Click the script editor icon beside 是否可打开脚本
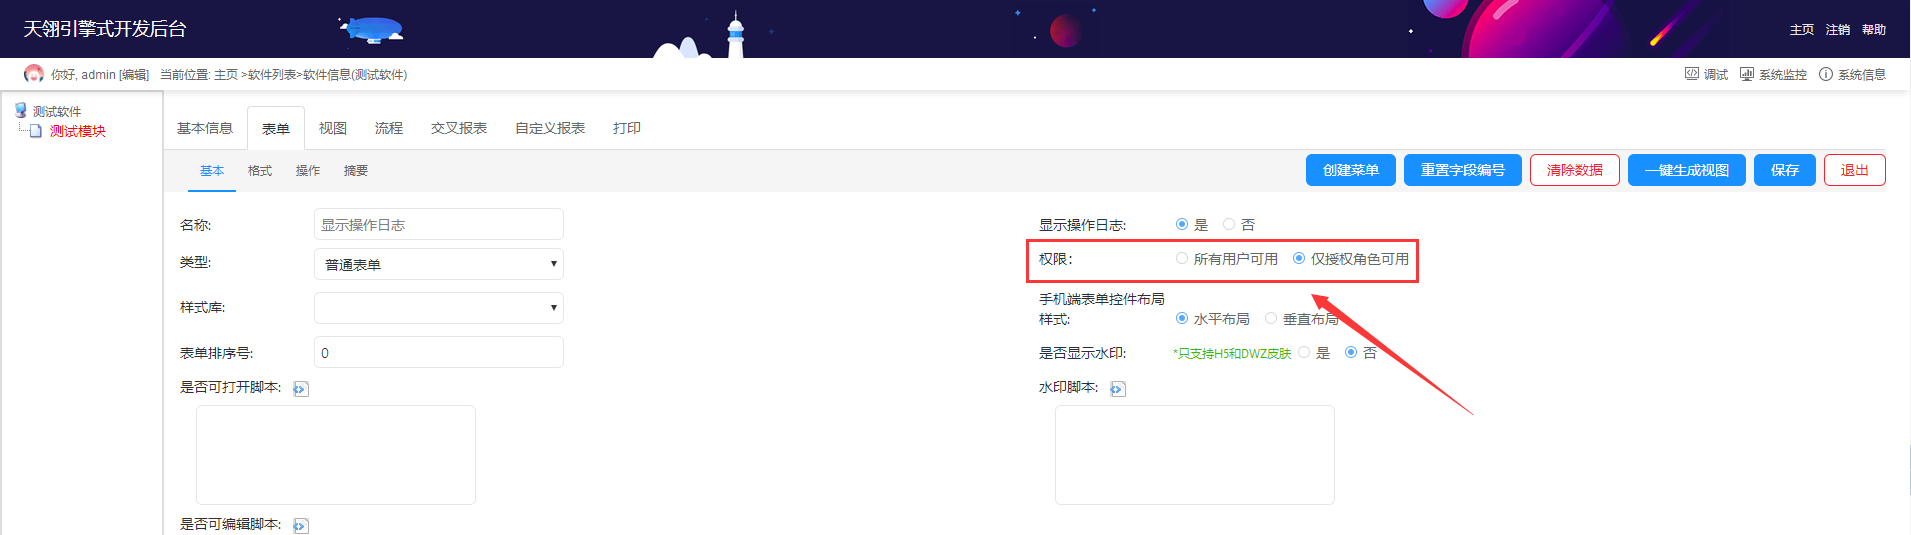Viewport: 1911px width, 535px height. [x=301, y=389]
